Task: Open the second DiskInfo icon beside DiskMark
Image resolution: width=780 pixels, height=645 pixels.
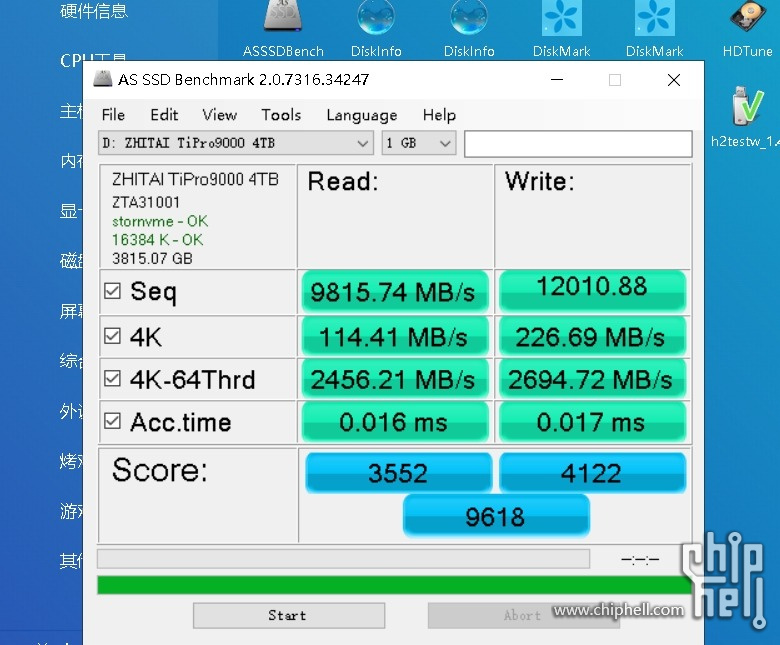Action: point(469,29)
